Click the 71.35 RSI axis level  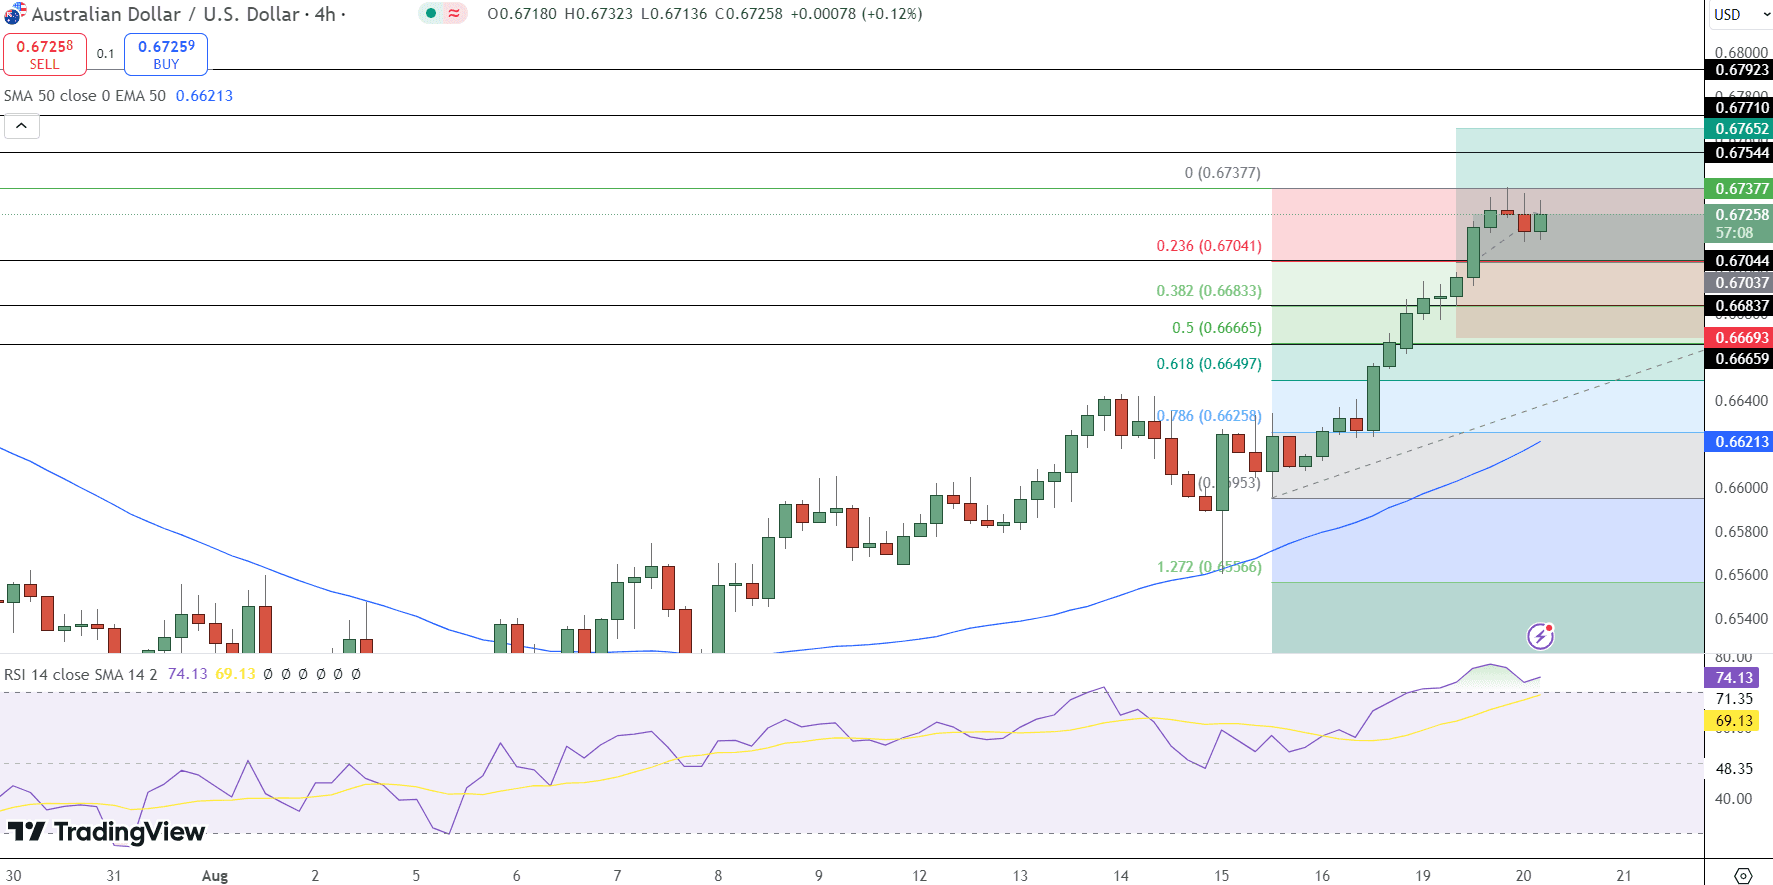tap(1734, 699)
